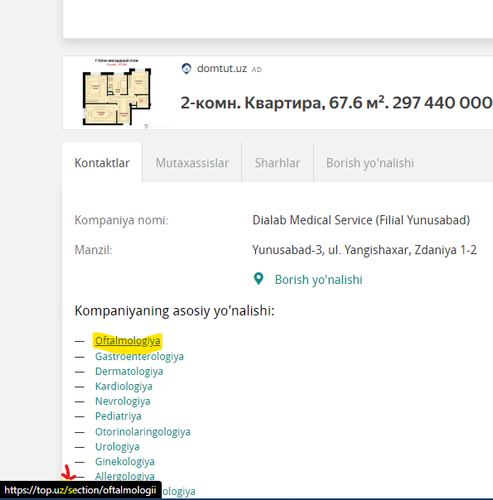Open the Allergologiya link
493x500 pixels.
point(125,476)
